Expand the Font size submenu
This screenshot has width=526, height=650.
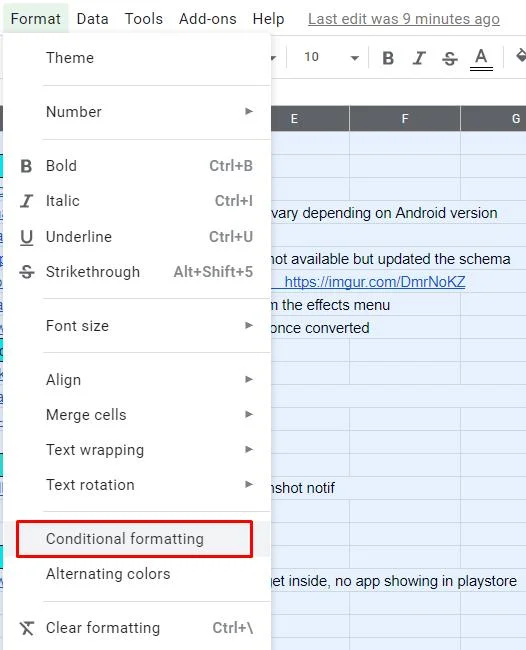137,326
